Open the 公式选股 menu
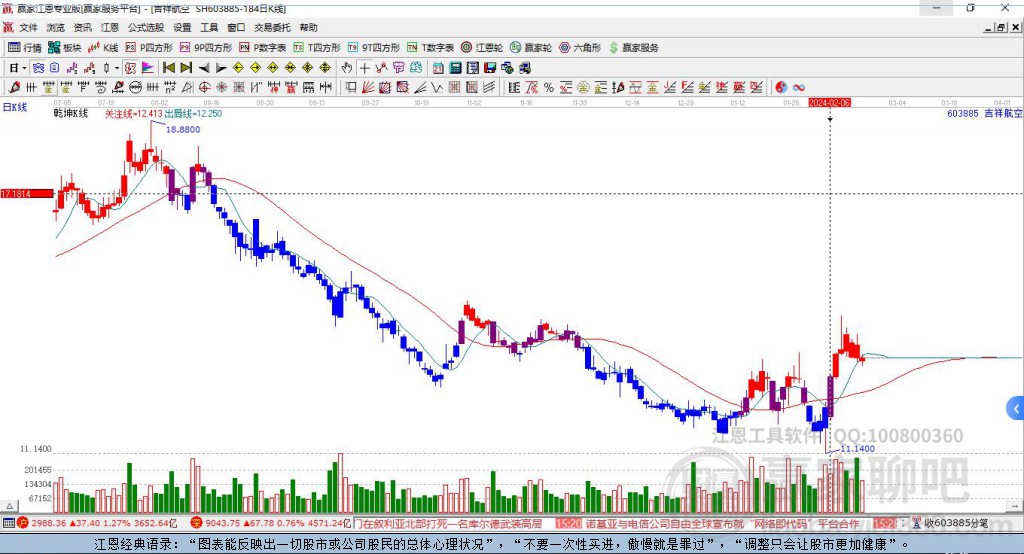The height and width of the screenshot is (554, 1024). pyautogui.click(x=146, y=27)
